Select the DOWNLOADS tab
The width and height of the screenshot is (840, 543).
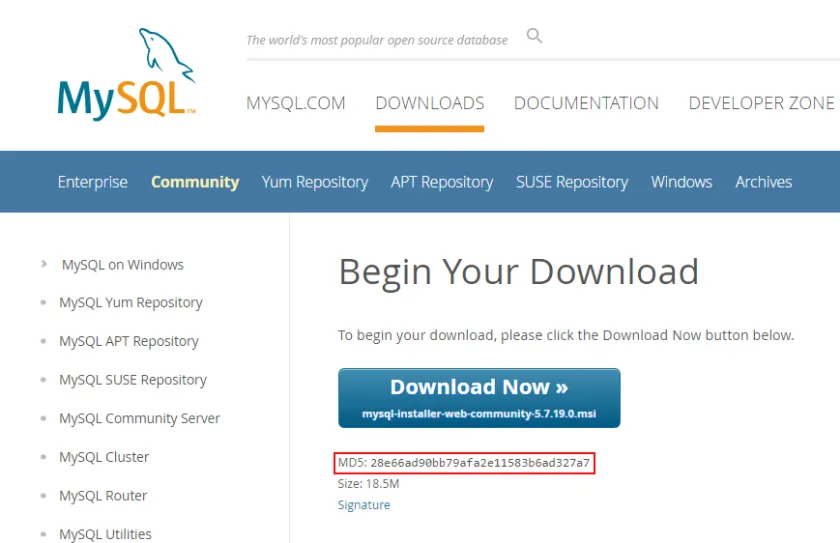point(430,103)
